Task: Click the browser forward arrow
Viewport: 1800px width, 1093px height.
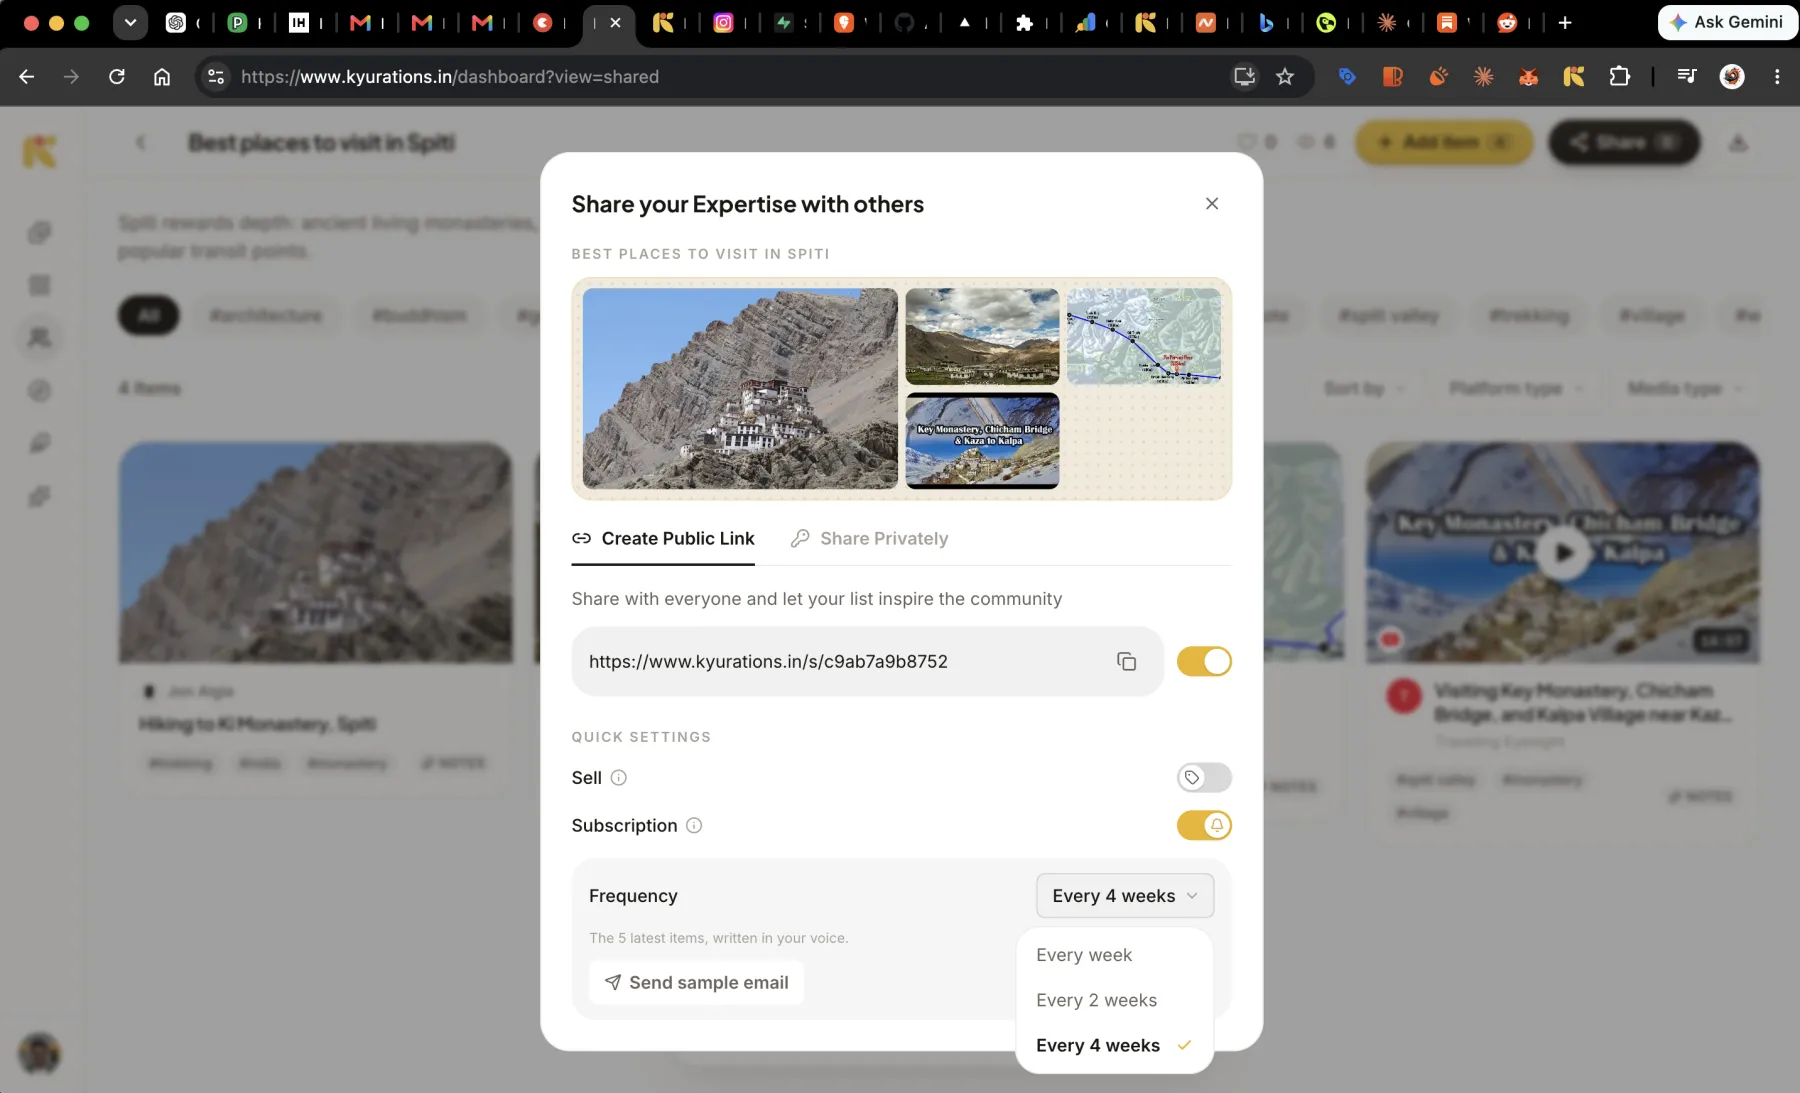Action: [x=71, y=77]
